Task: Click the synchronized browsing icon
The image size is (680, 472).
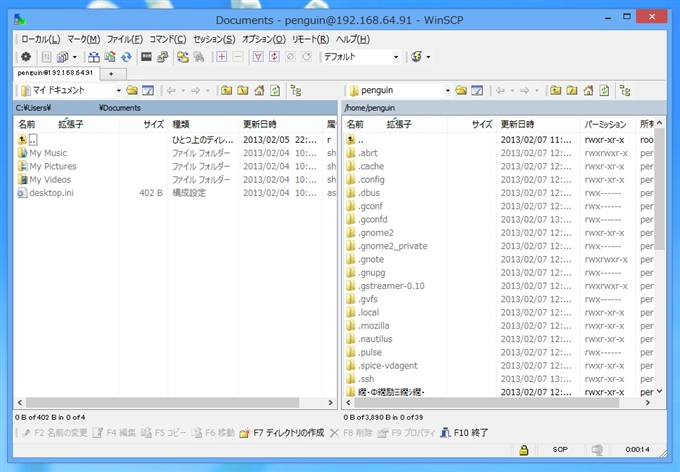Action: tap(183, 57)
